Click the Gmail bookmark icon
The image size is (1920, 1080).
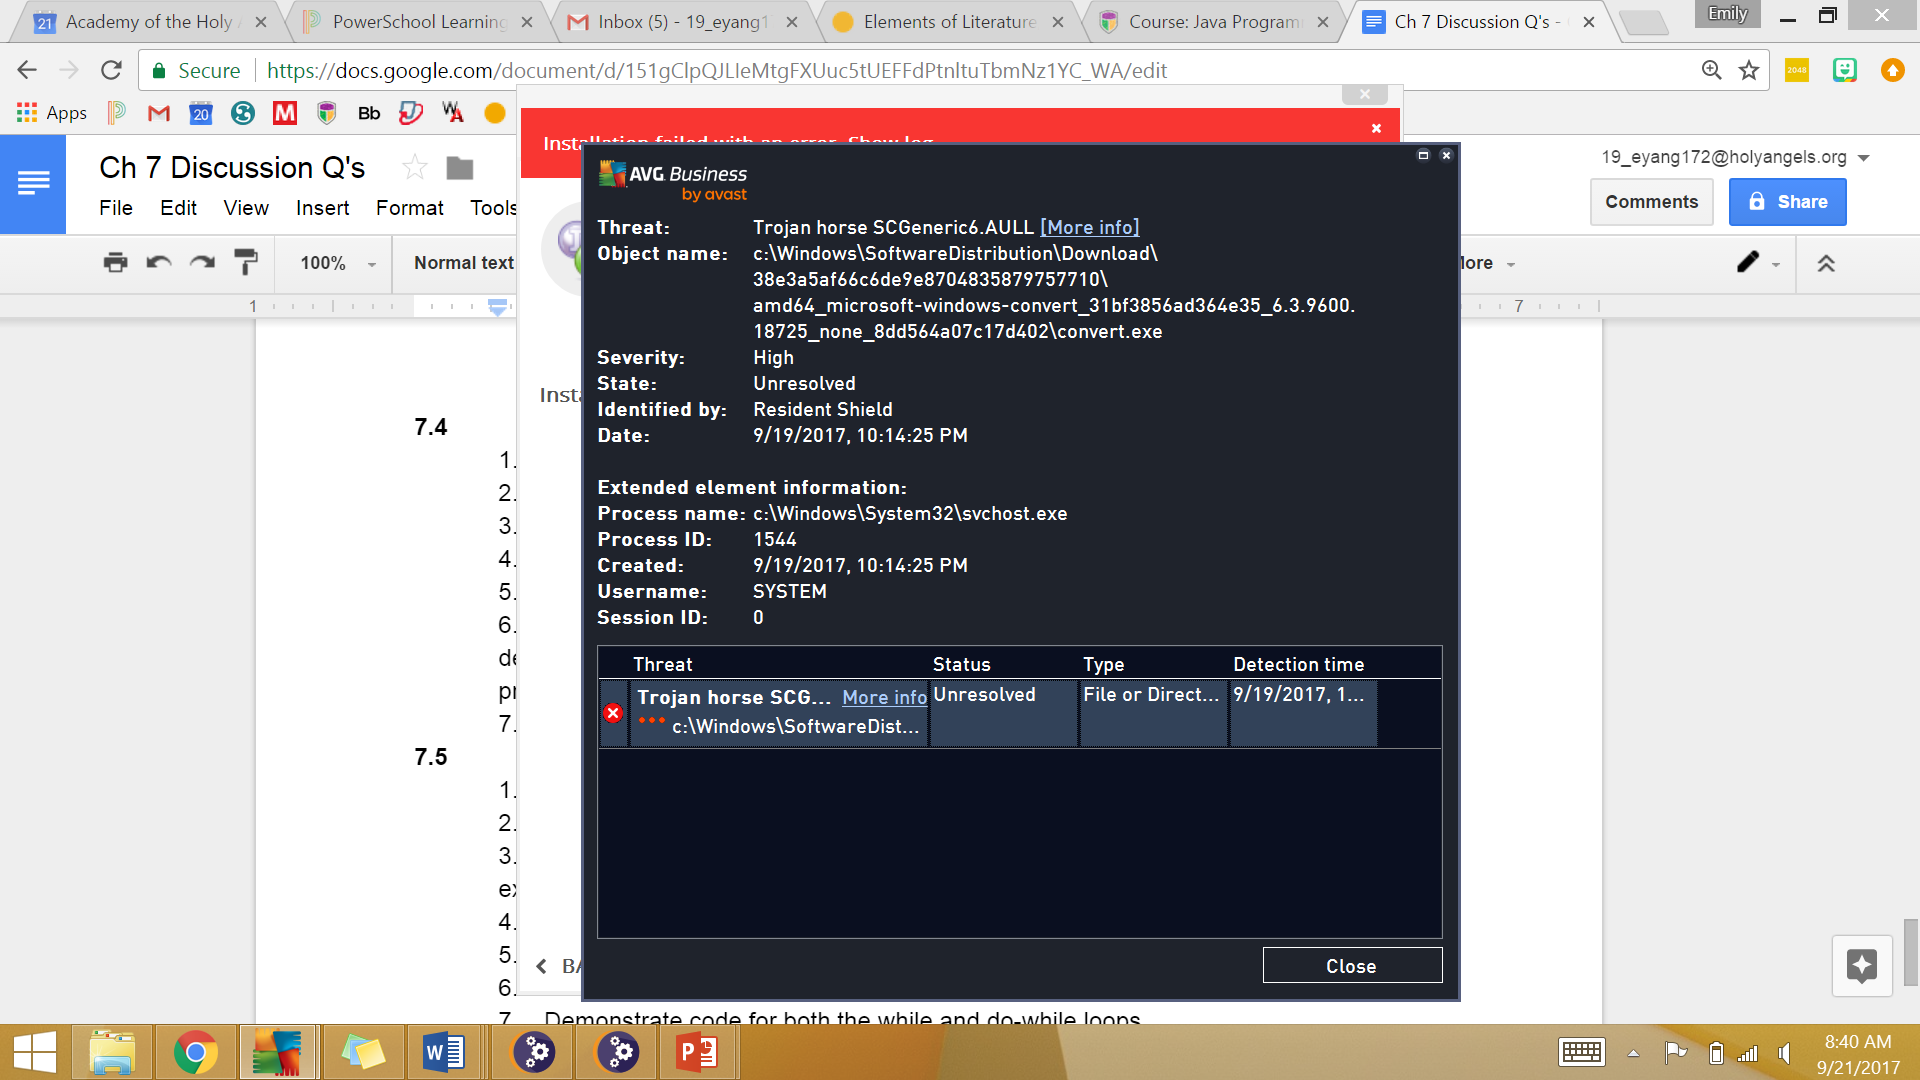(159, 113)
